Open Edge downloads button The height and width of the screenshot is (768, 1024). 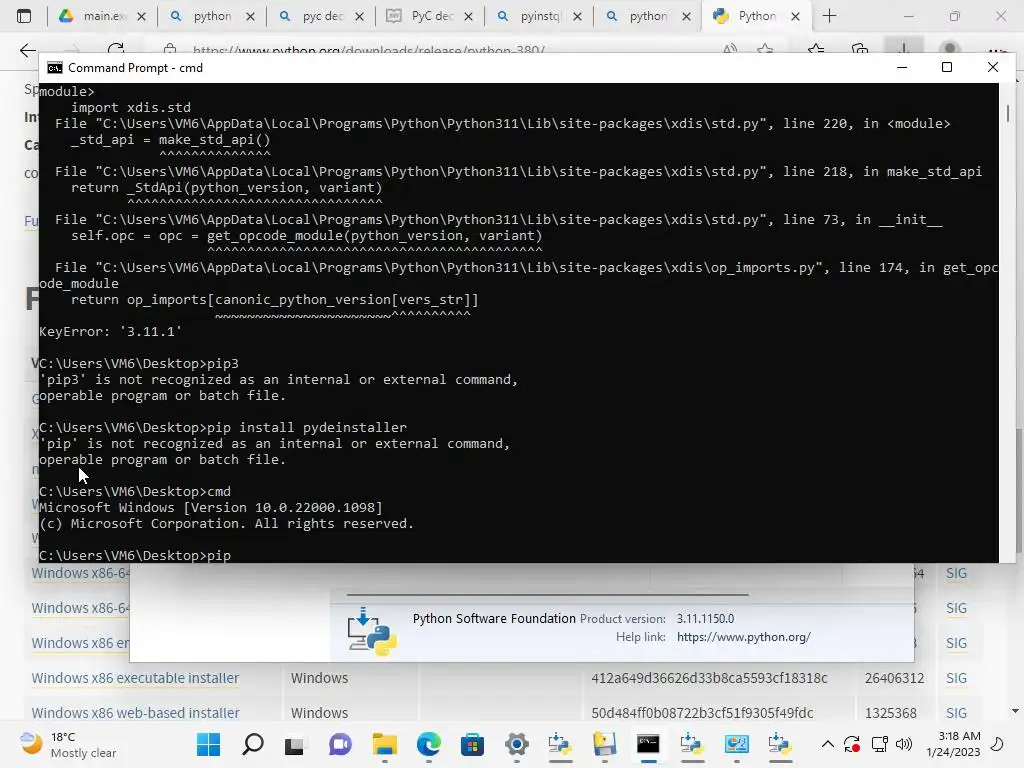click(904, 48)
